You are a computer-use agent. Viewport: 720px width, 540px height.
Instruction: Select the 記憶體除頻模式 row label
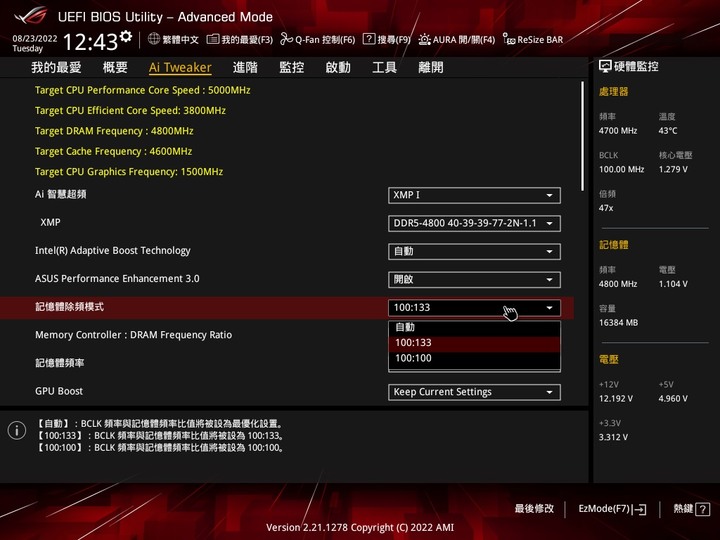(x=69, y=307)
